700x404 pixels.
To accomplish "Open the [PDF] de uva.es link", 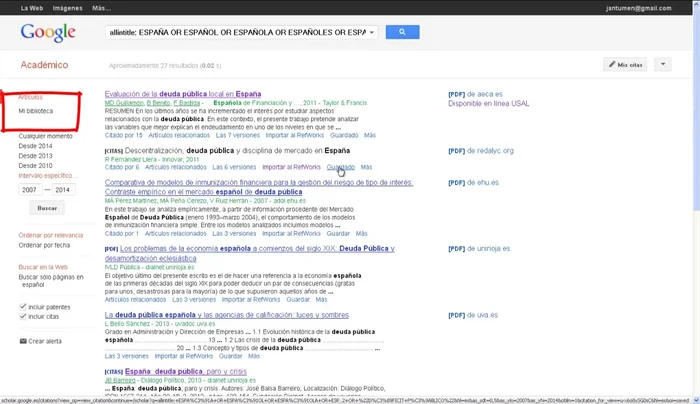I will pyautogui.click(x=473, y=315).
